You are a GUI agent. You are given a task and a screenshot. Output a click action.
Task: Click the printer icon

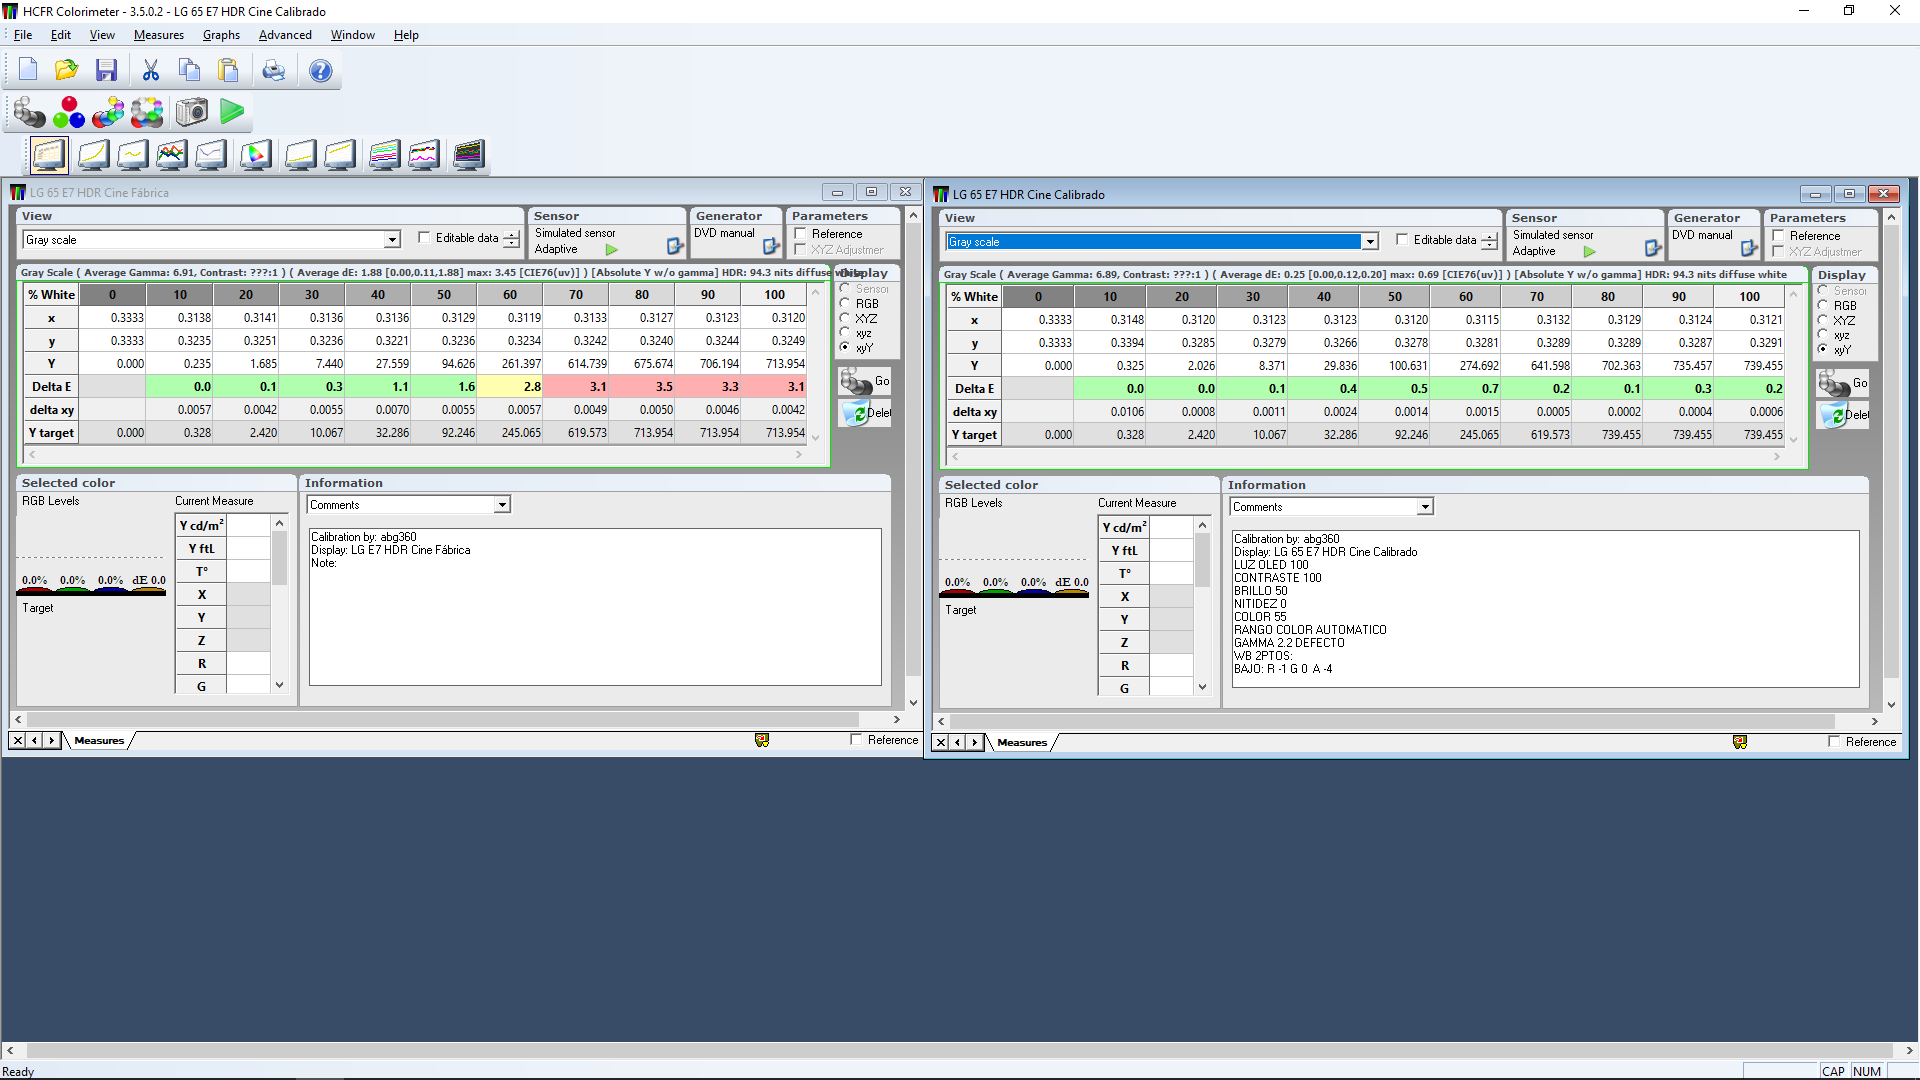(x=273, y=70)
